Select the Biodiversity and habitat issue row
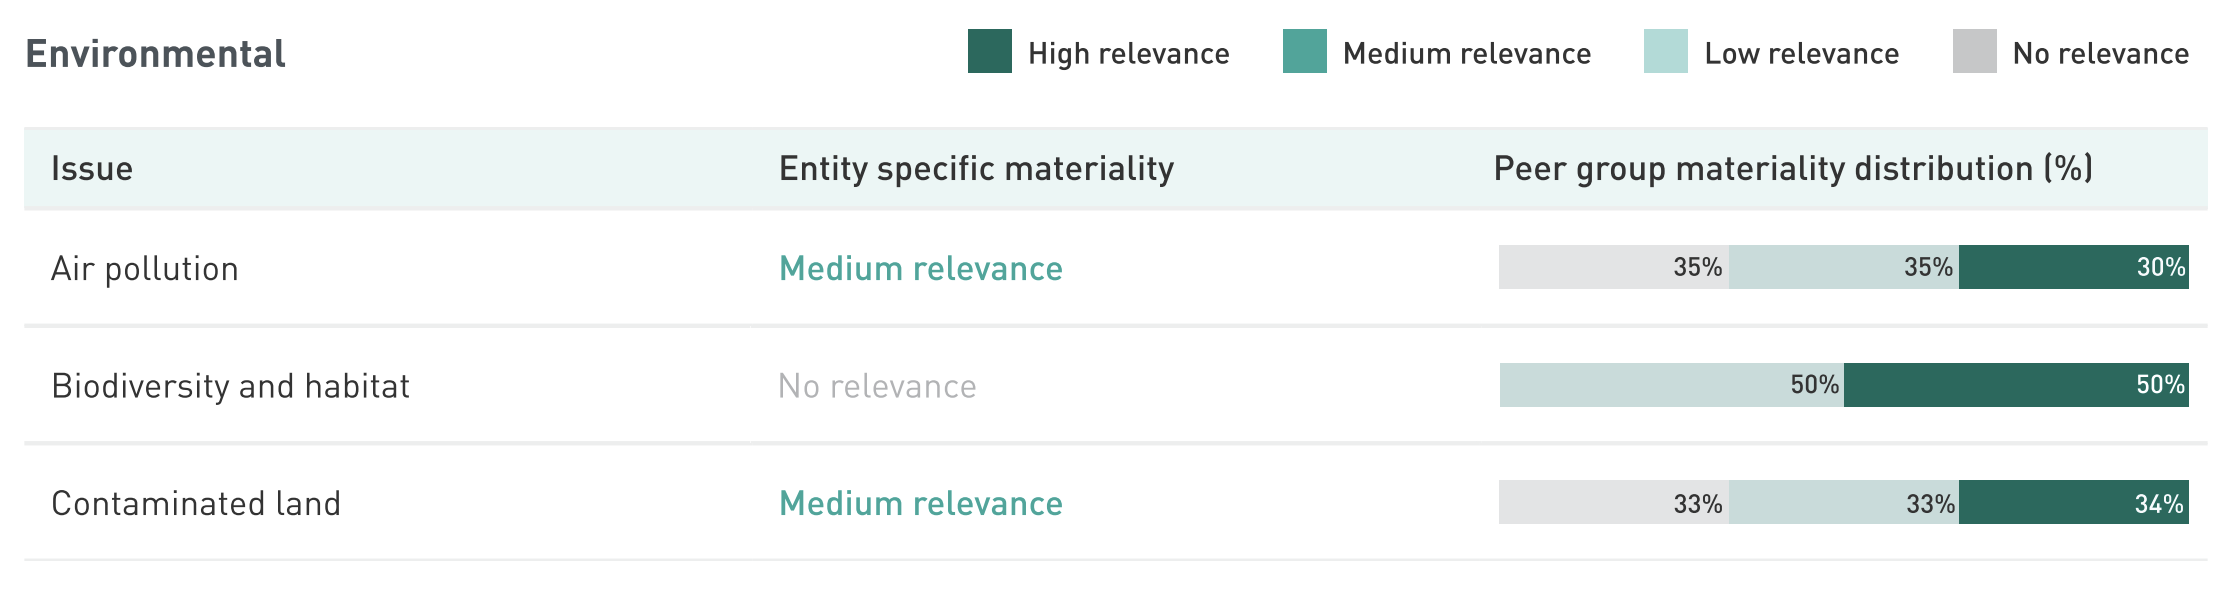This screenshot has height=590, width=2228. tap(230, 386)
